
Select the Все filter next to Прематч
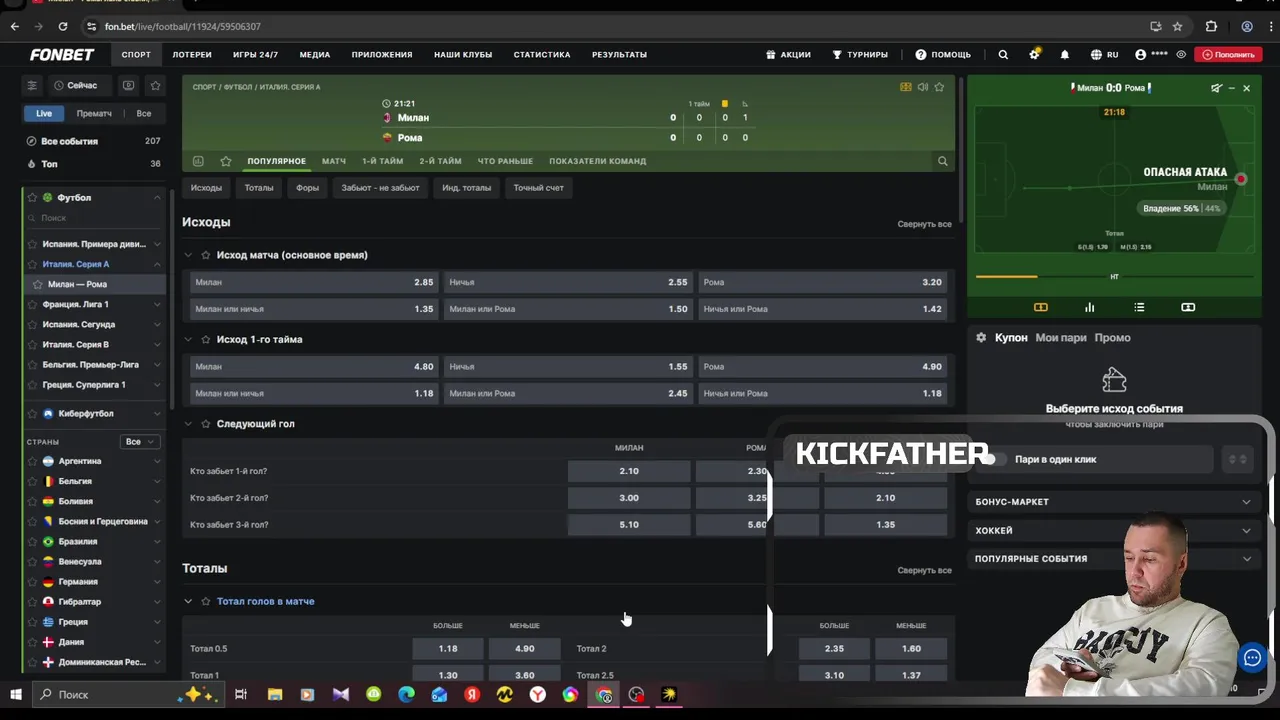(x=144, y=113)
